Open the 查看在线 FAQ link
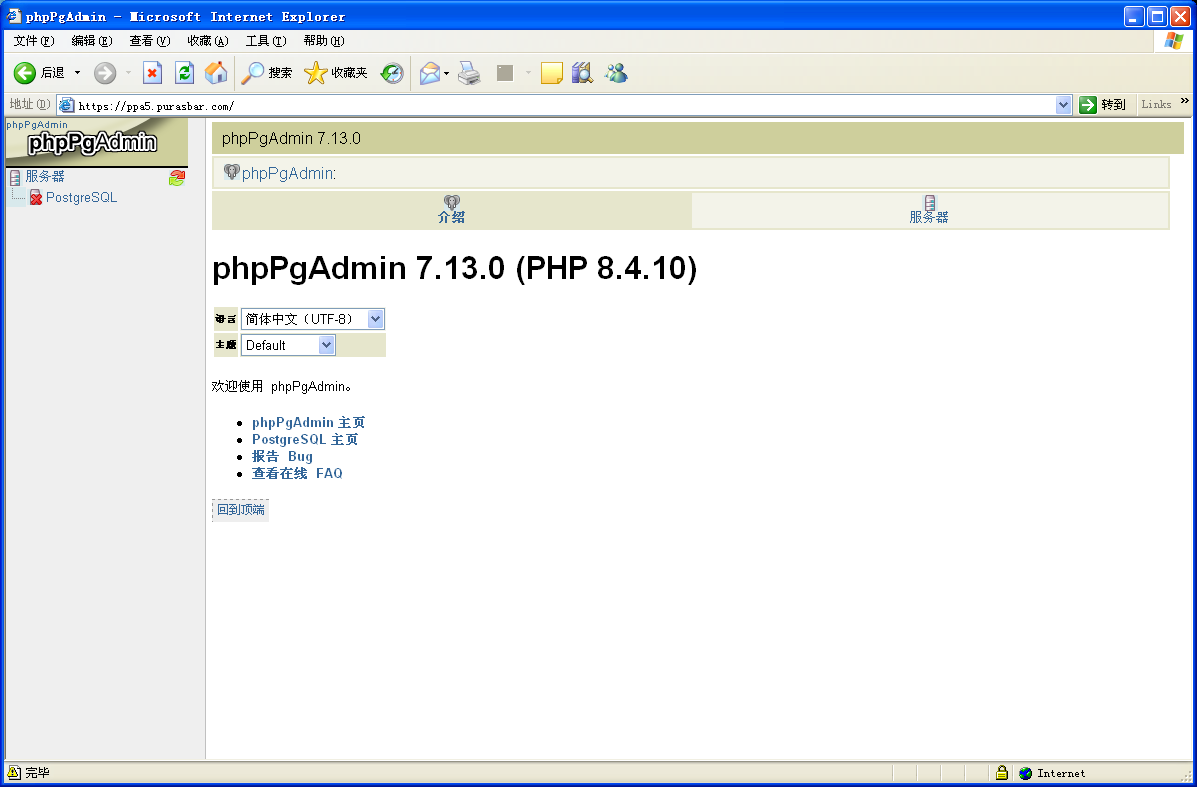Image resolution: width=1197 pixels, height=787 pixels. [x=297, y=473]
